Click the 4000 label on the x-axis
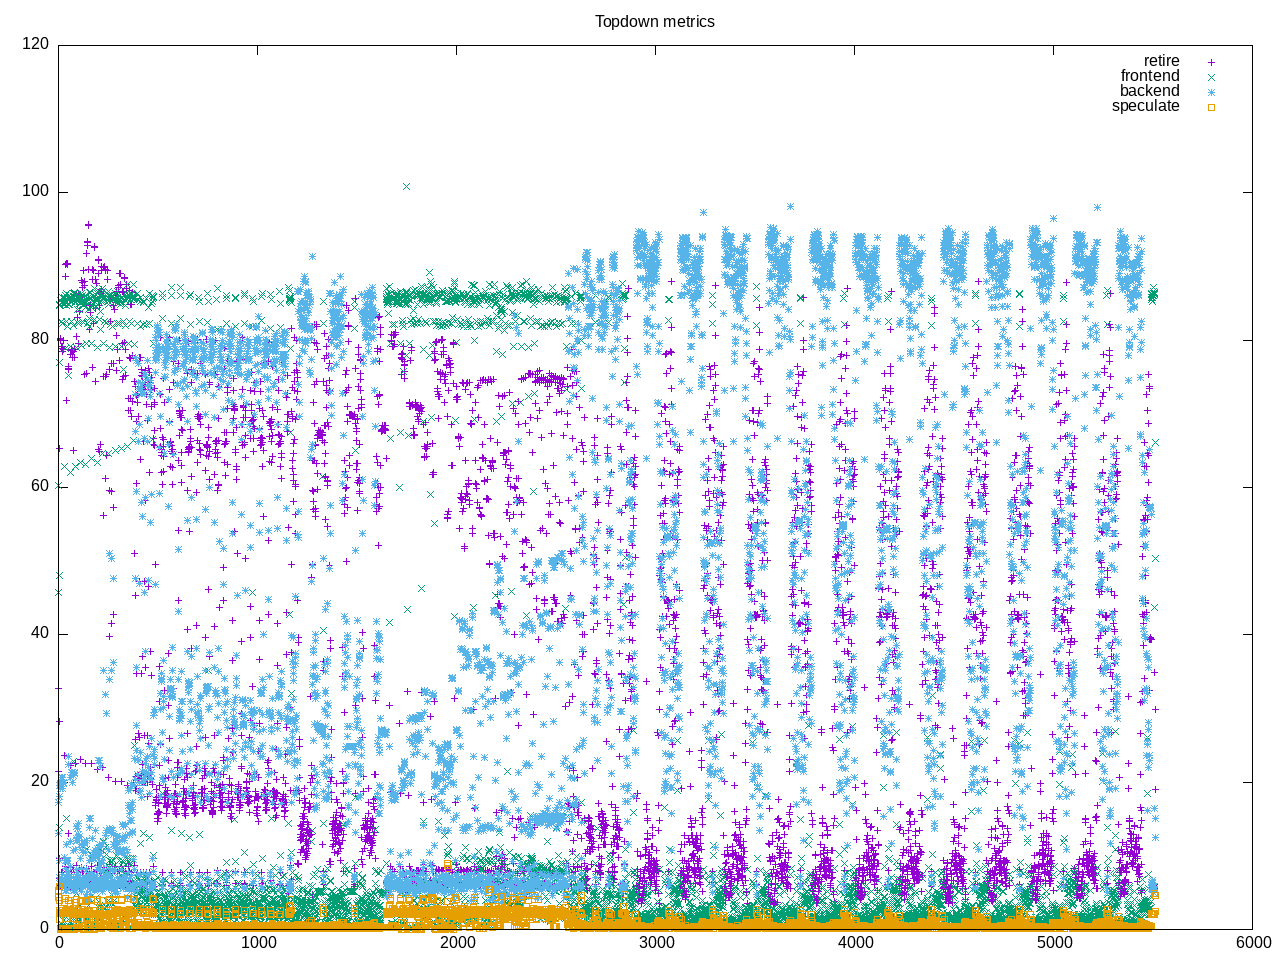Image resolution: width=1280 pixels, height=960 pixels. pyautogui.click(x=855, y=942)
